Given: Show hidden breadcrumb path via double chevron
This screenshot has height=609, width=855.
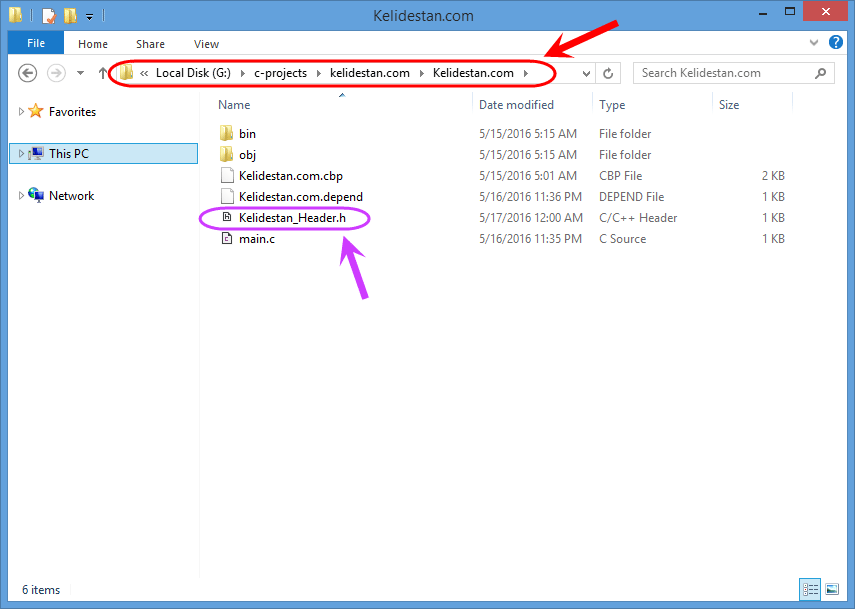Looking at the screenshot, I should click(x=144, y=73).
